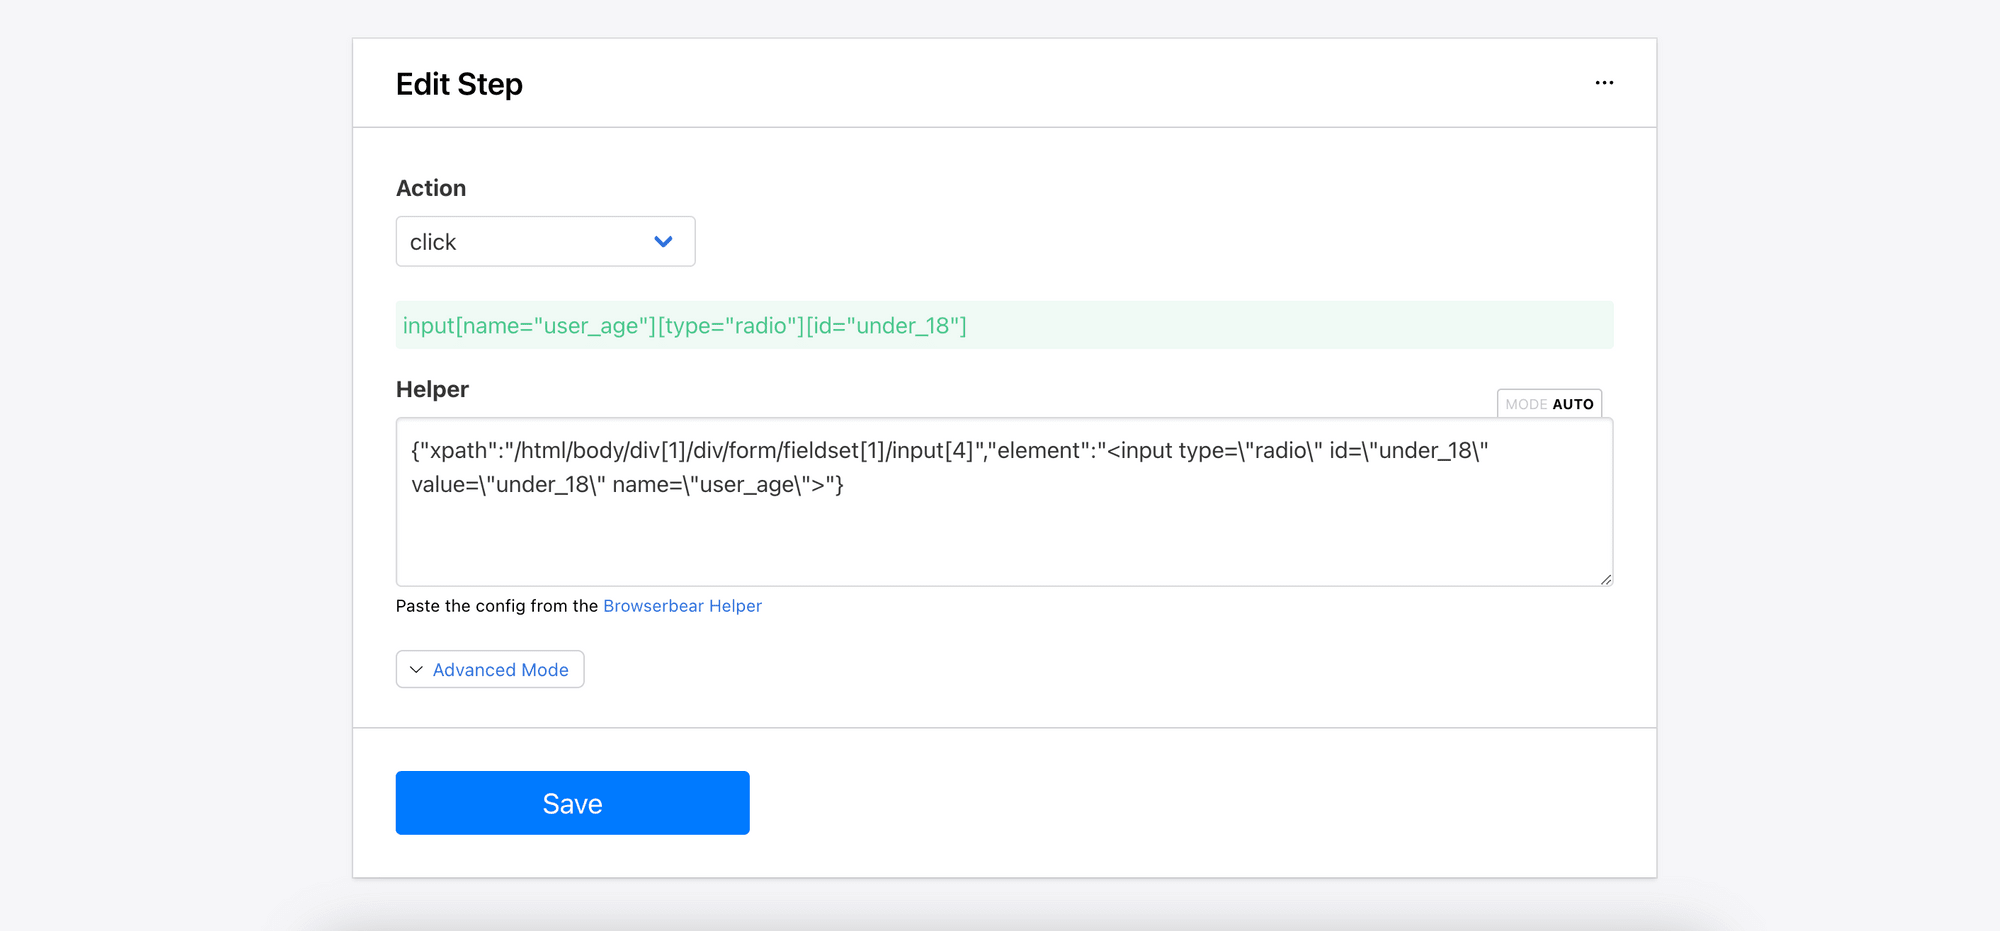Click the Helper section label
The image size is (2000, 931).
tap(432, 389)
